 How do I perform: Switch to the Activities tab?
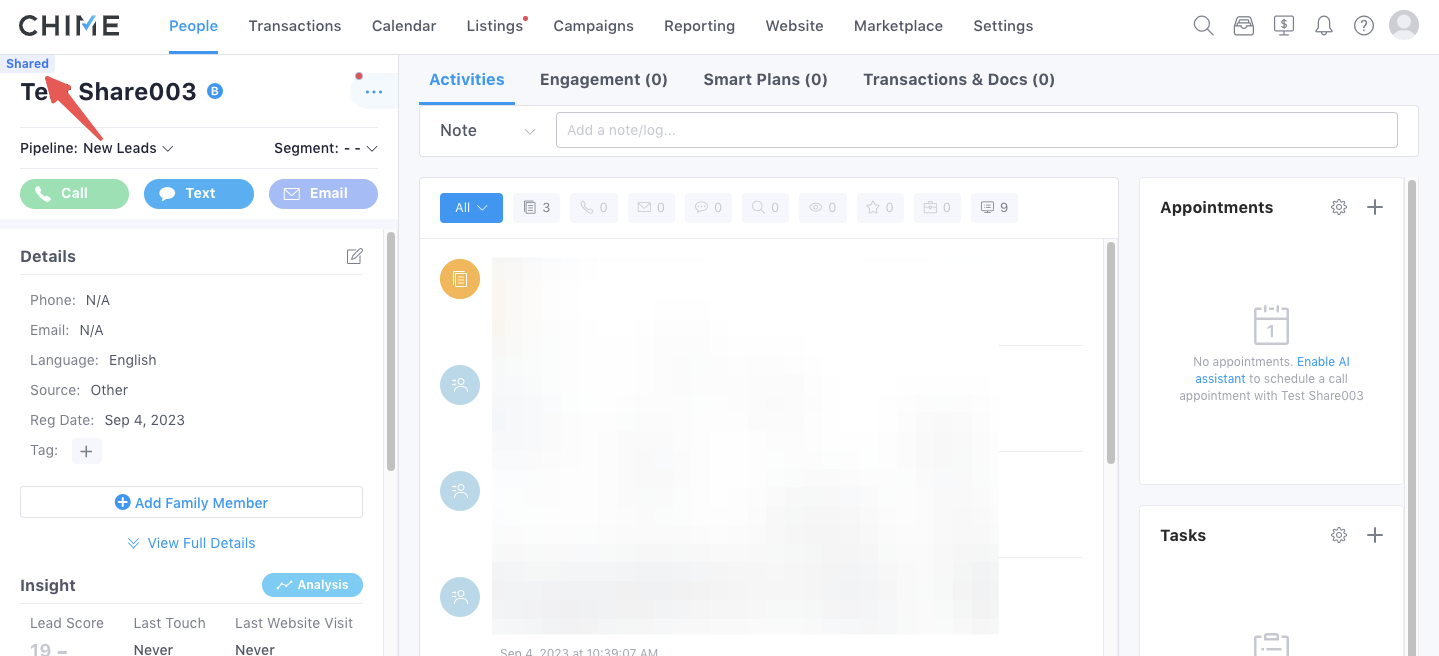pos(467,79)
